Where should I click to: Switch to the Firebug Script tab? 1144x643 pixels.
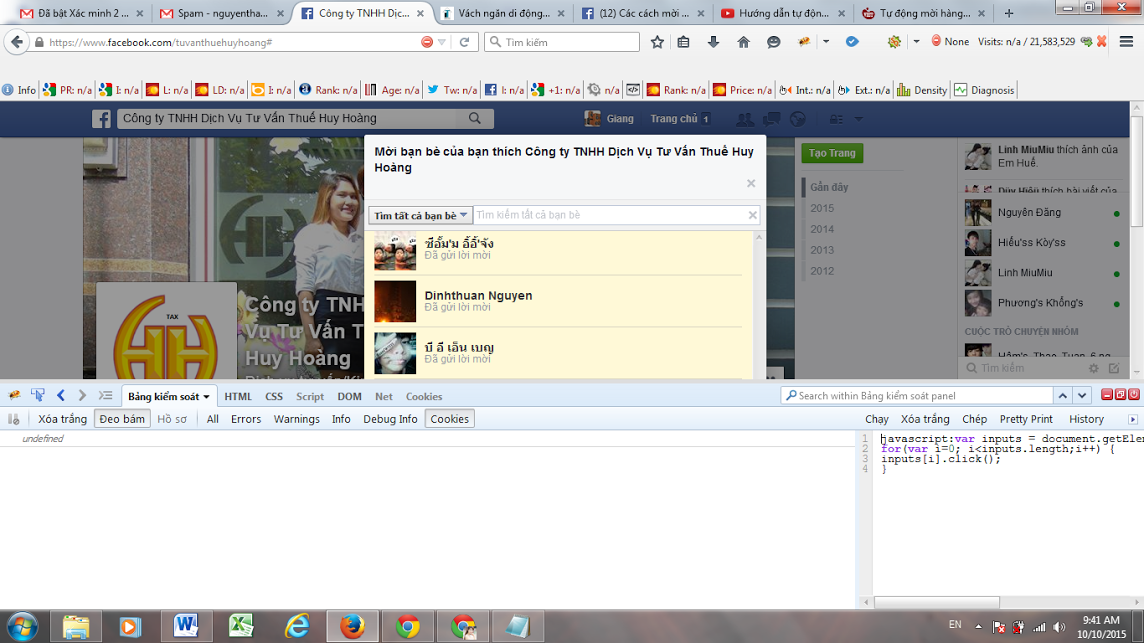tap(309, 396)
